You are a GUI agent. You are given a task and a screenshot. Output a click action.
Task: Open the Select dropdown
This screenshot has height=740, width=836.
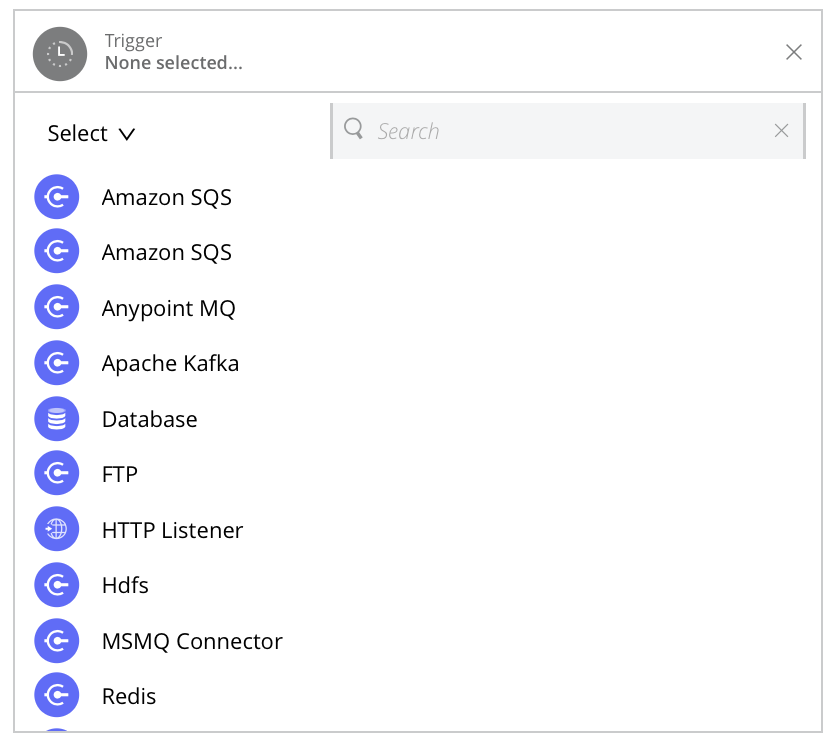pos(78,134)
